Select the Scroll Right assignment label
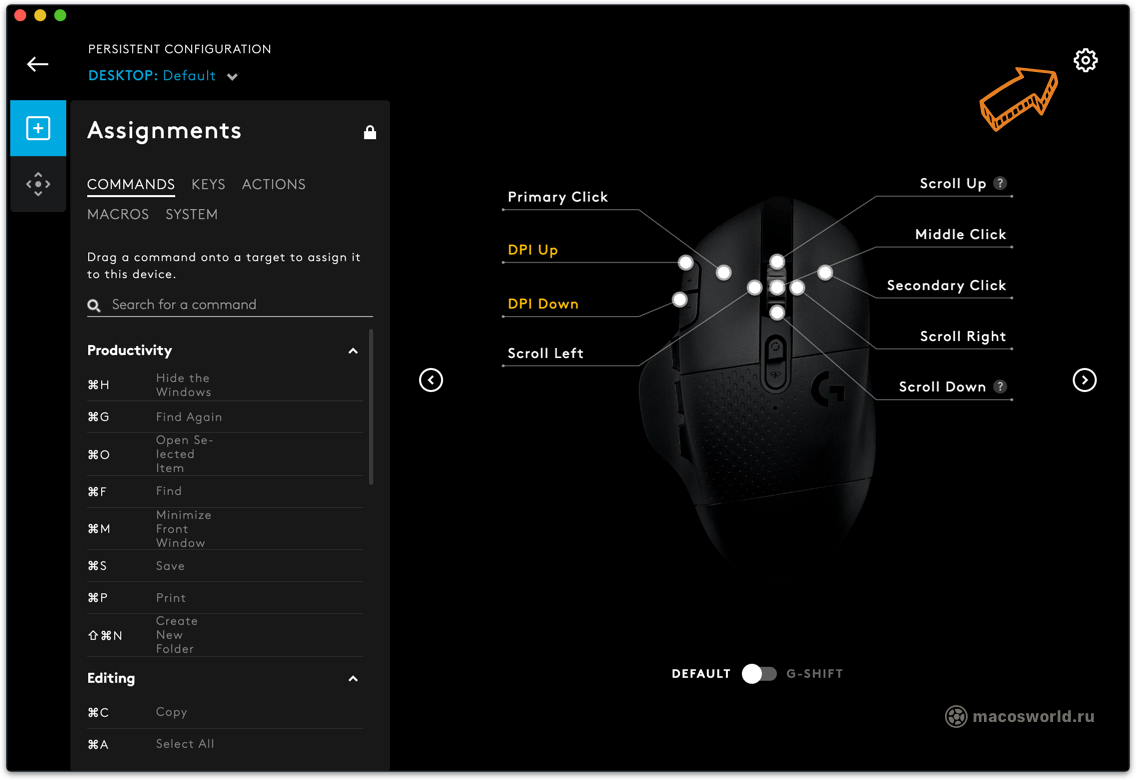The height and width of the screenshot is (780, 1136). coord(963,336)
